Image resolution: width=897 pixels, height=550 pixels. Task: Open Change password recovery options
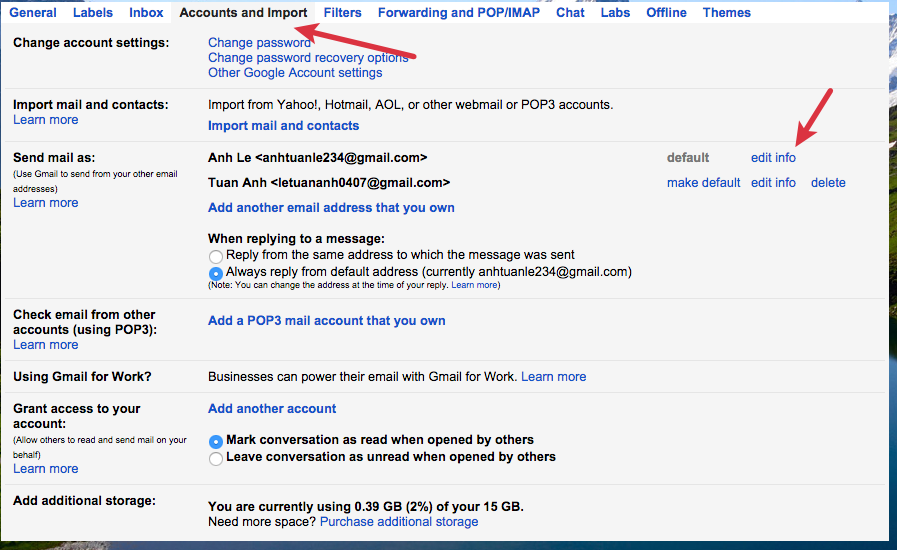point(308,58)
